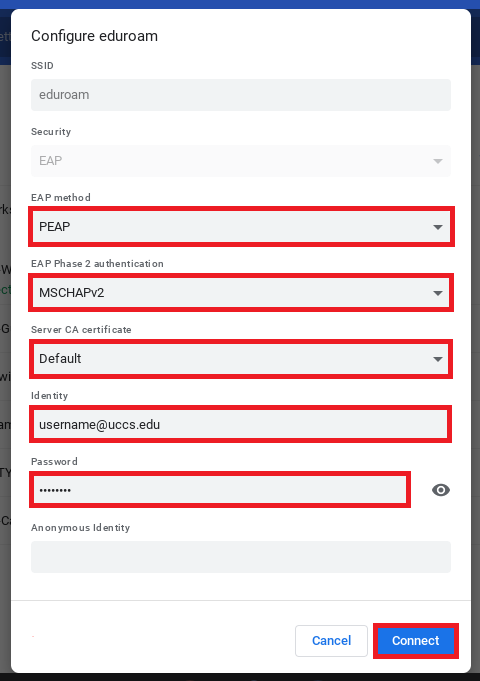
Task: Click the Cancel button
Action: pyautogui.click(x=331, y=641)
